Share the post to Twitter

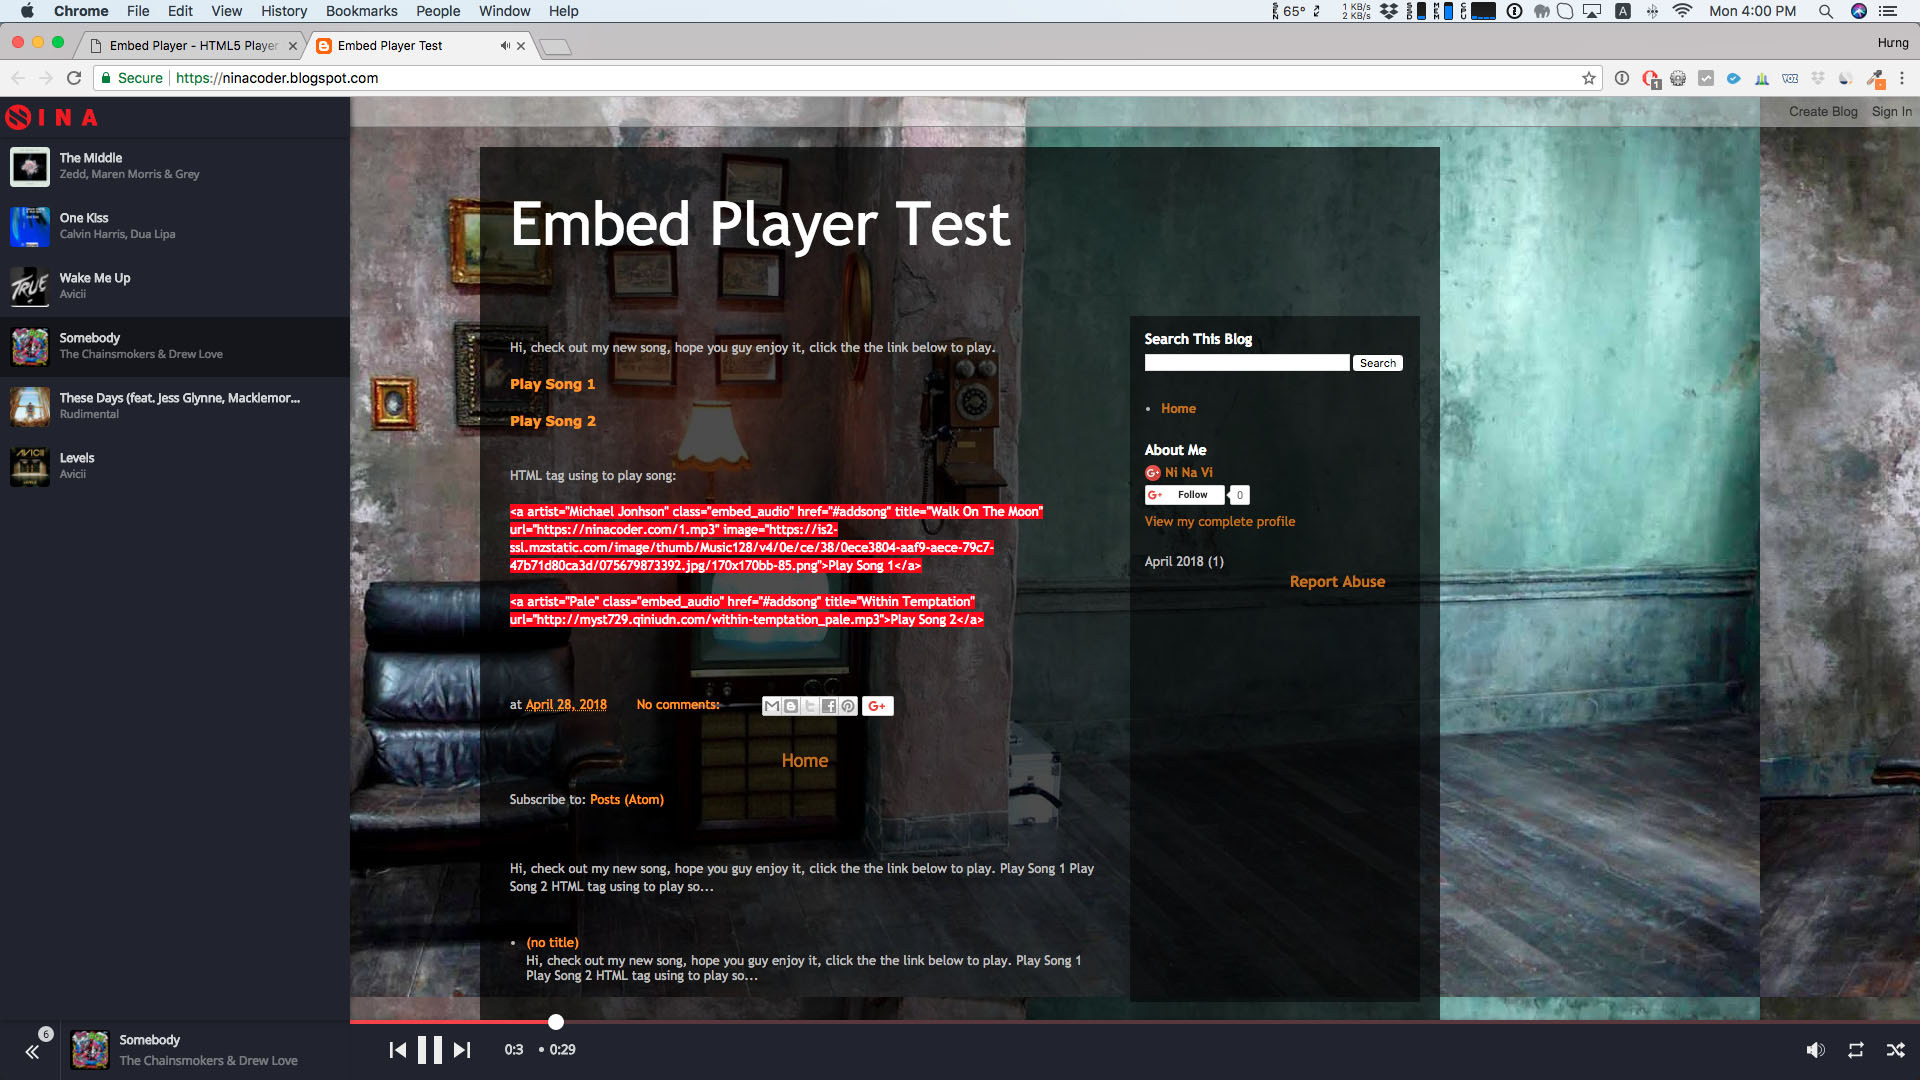point(810,706)
